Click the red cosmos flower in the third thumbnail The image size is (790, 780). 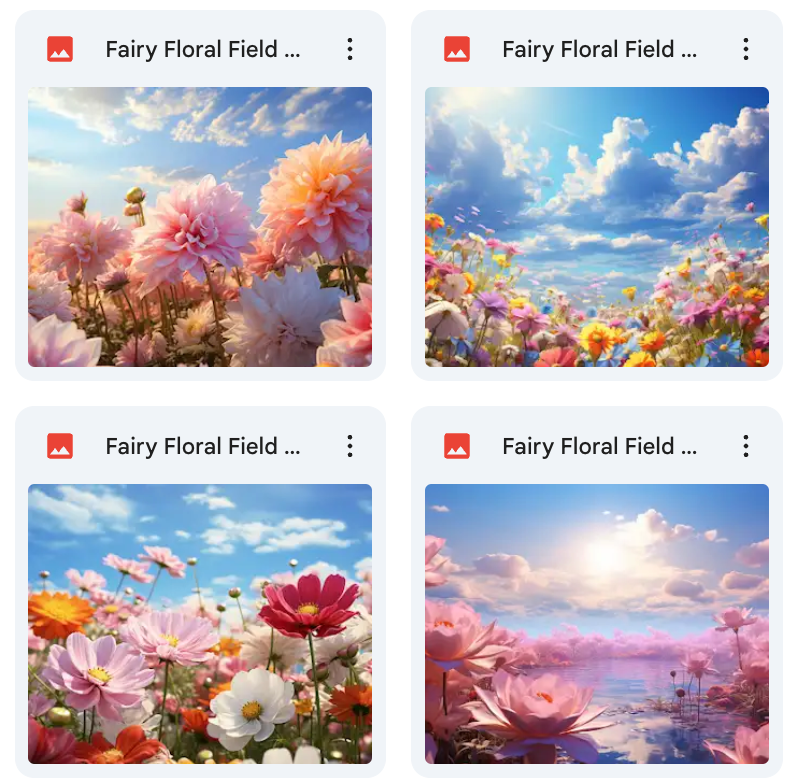308,606
